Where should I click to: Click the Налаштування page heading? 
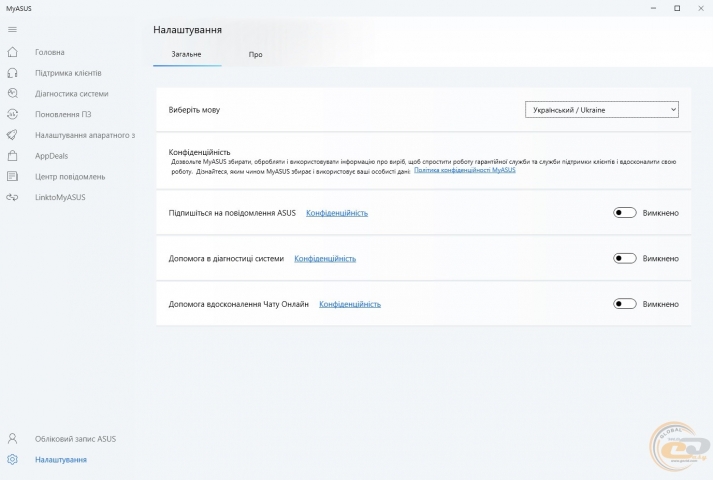tap(187, 30)
